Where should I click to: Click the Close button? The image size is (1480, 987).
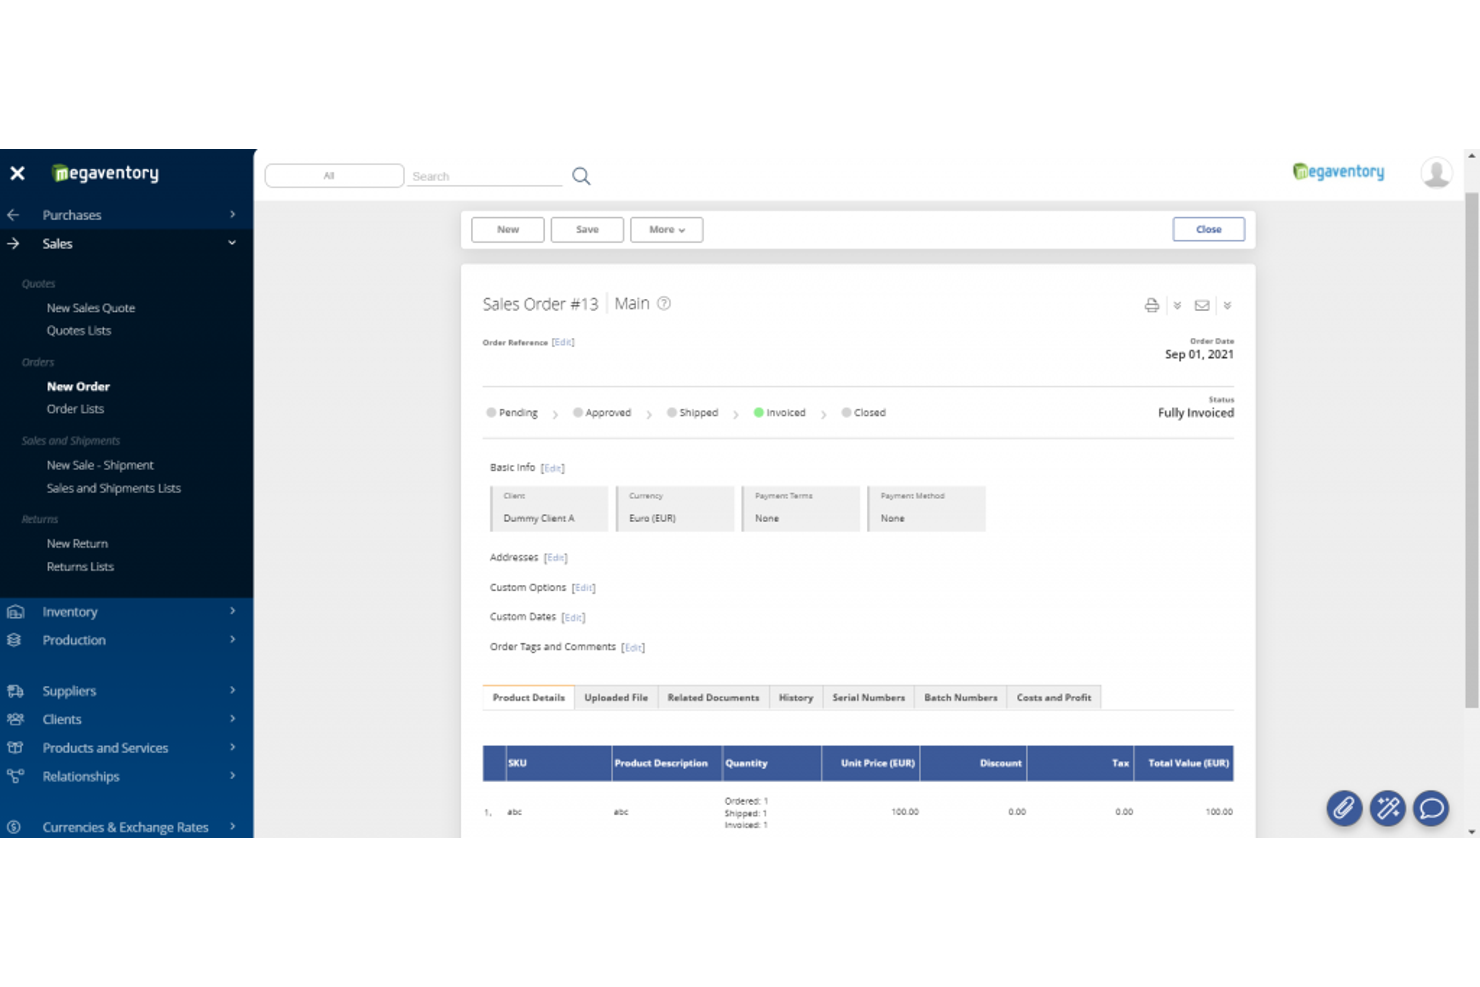coord(1209,230)
